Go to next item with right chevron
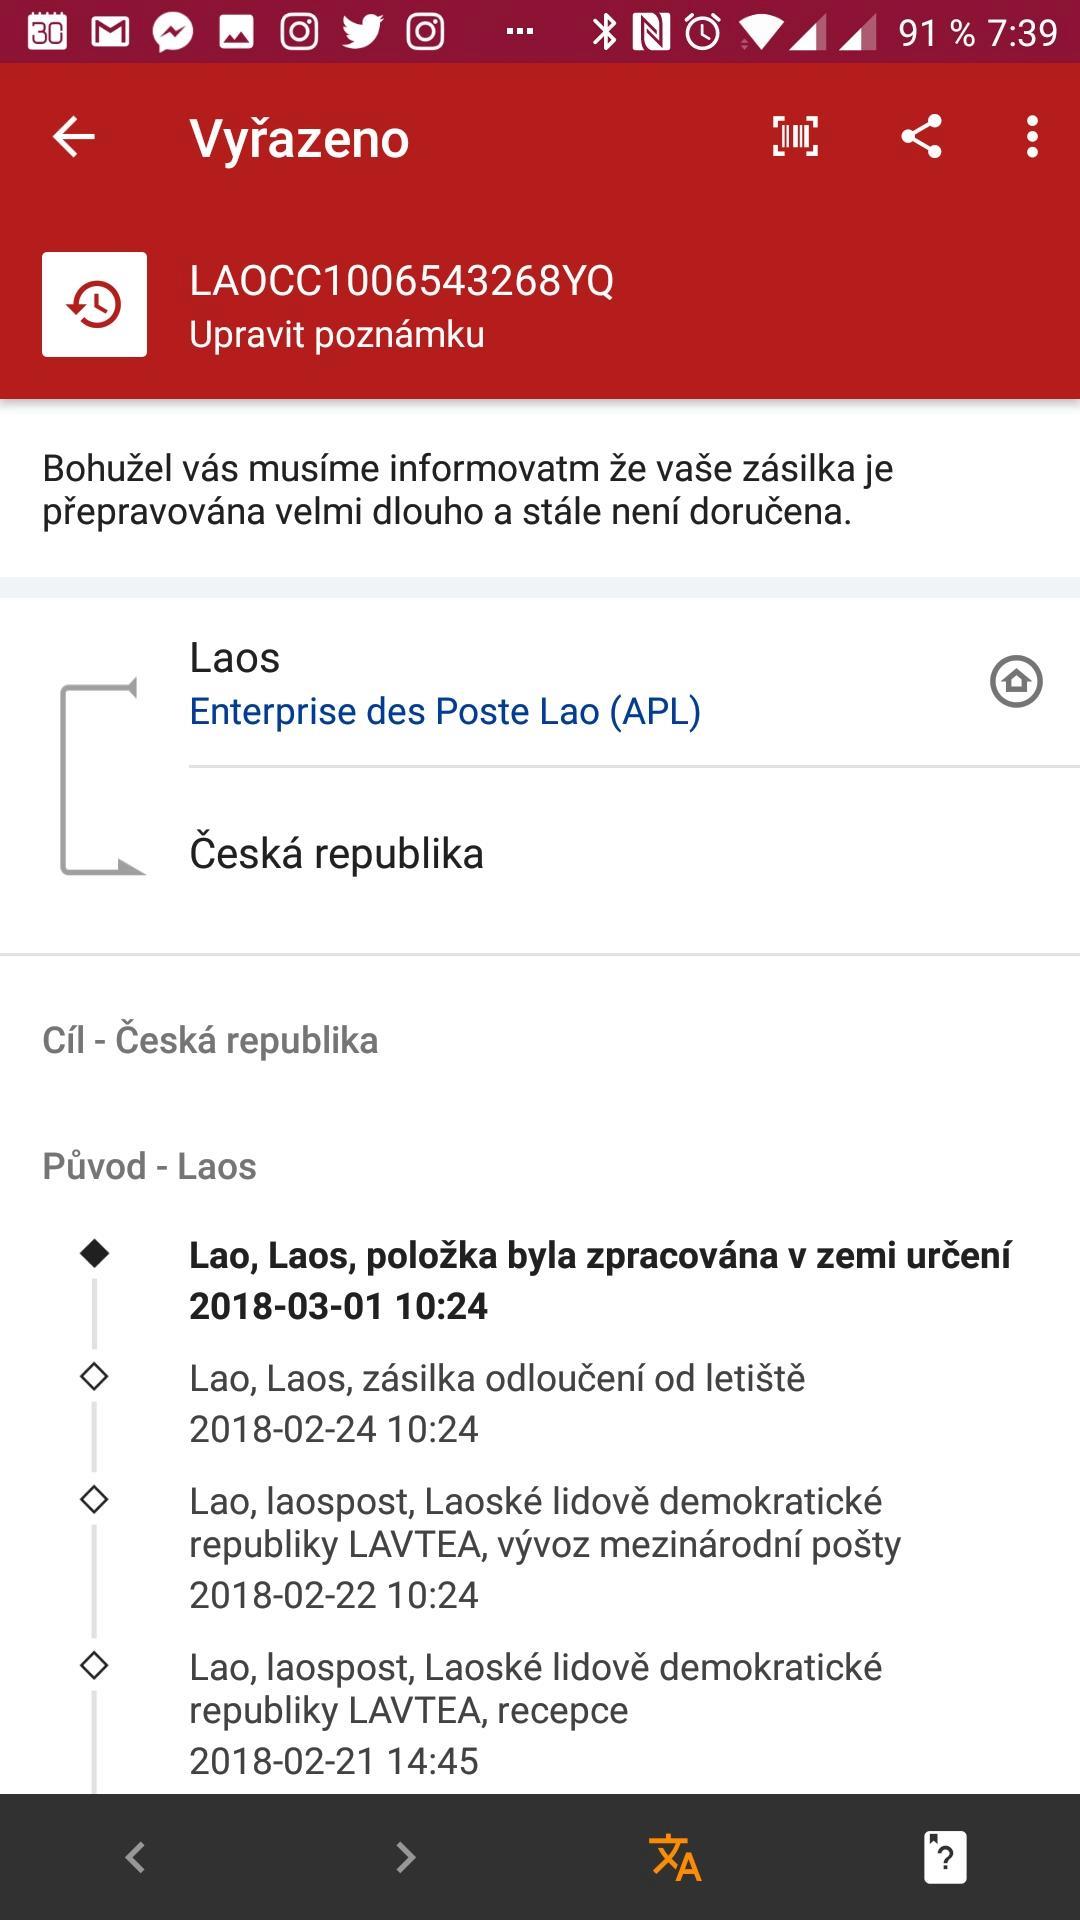 405,1857
